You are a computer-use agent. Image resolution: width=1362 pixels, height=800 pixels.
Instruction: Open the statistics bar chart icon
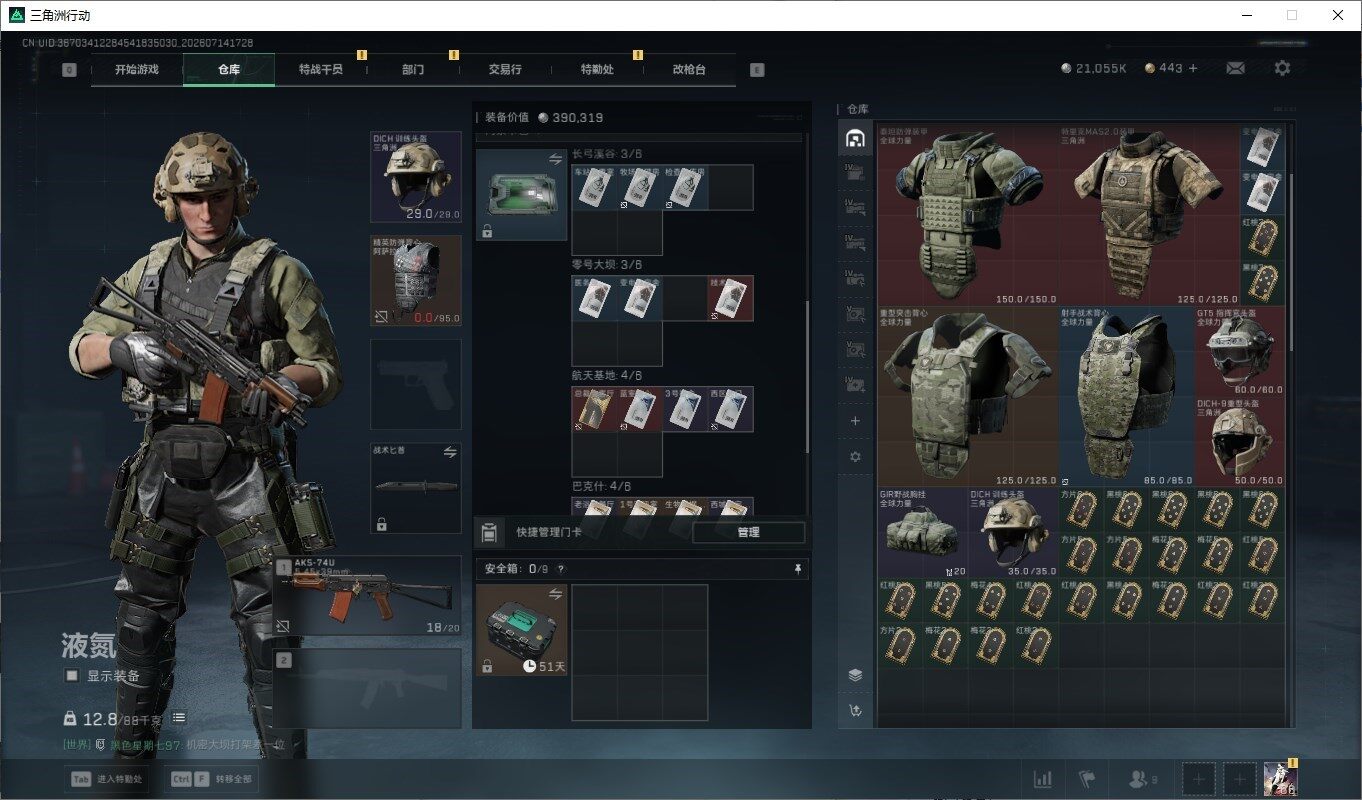click(1042, 778)
